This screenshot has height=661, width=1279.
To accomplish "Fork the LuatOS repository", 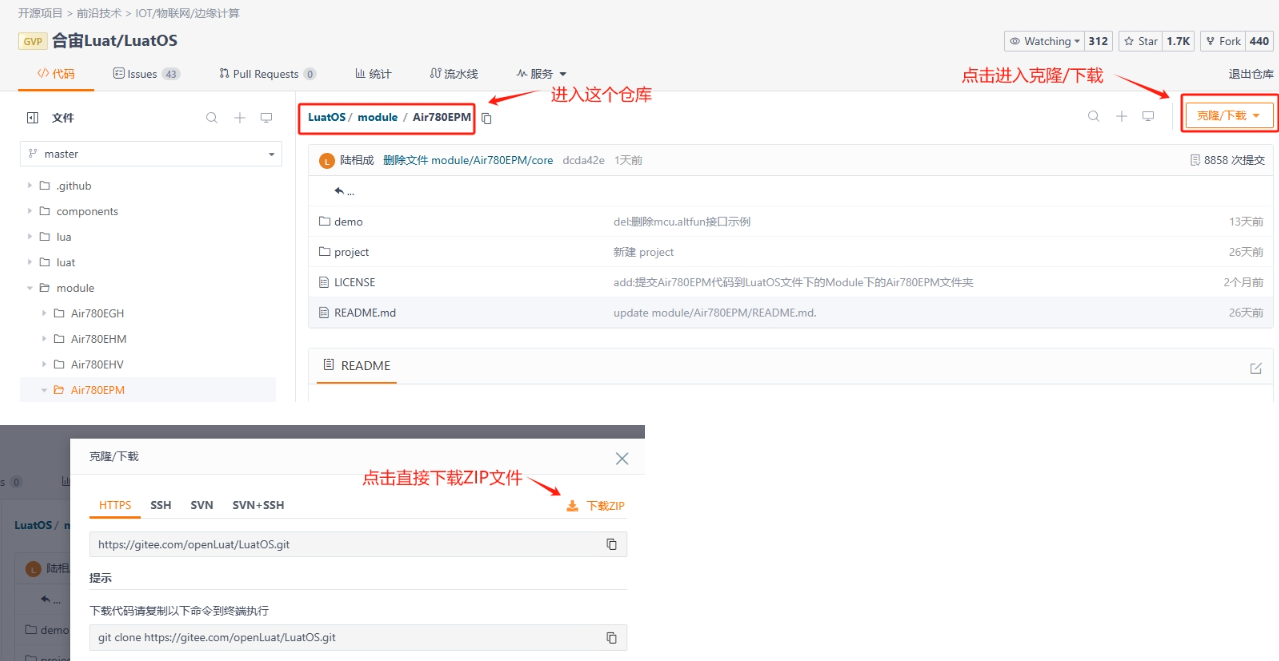I will pyautogui.click(x=1223, y=41).
